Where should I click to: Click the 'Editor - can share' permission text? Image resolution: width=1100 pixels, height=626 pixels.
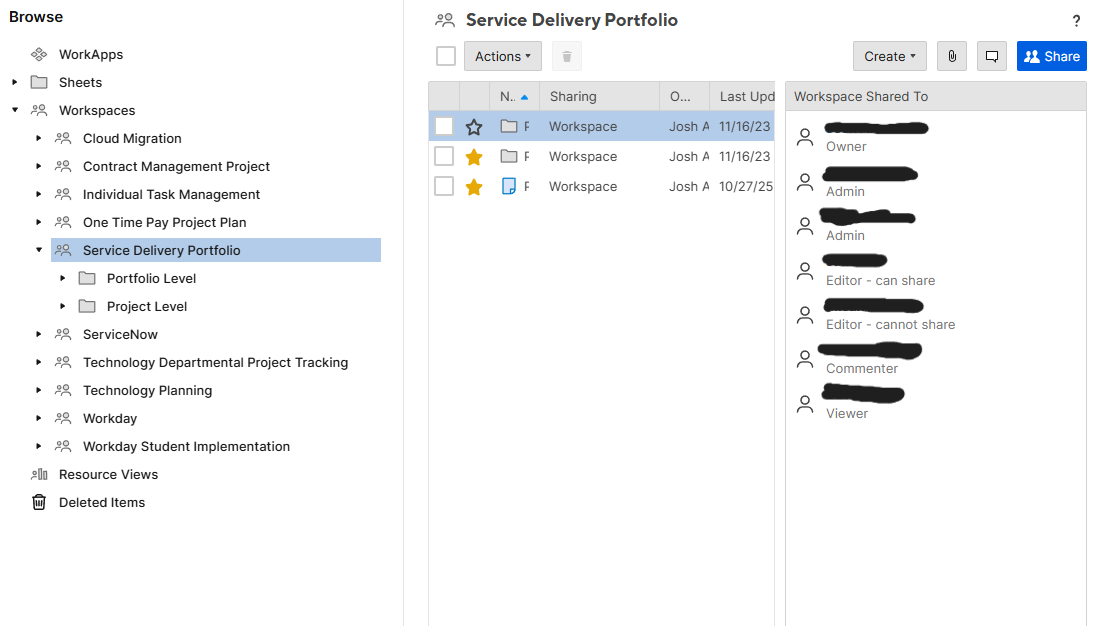[880, 280]
